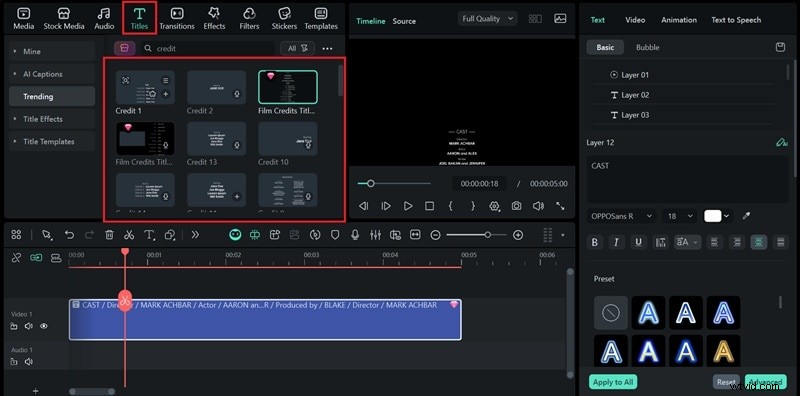The height and width of the screenshot is (396, 800).
Task: Split the clip with scissors tool
Action: tap(129, 235)
